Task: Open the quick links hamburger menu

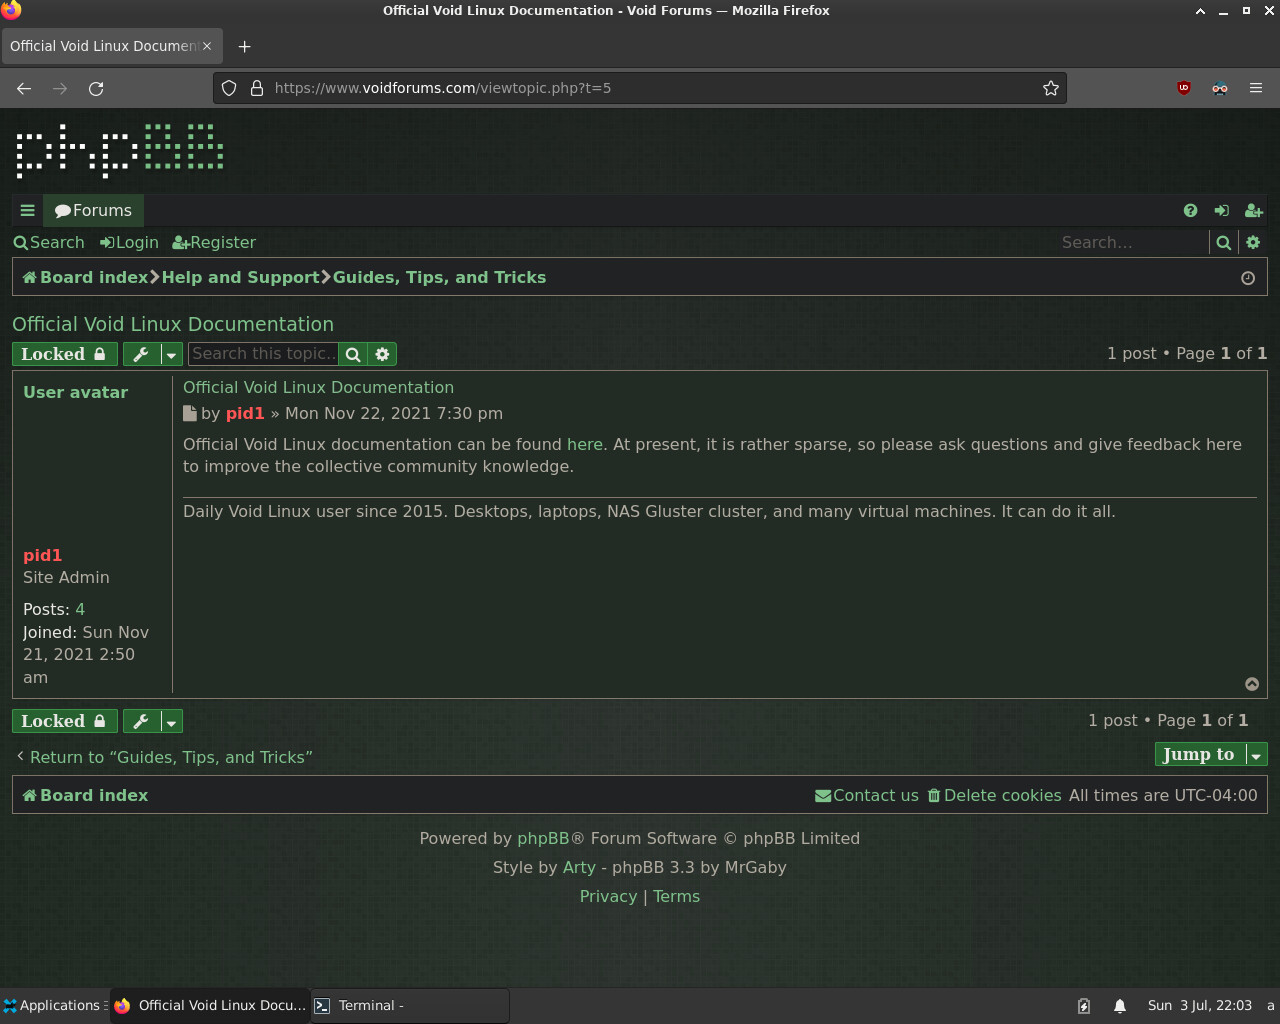Action: [28, 210]
